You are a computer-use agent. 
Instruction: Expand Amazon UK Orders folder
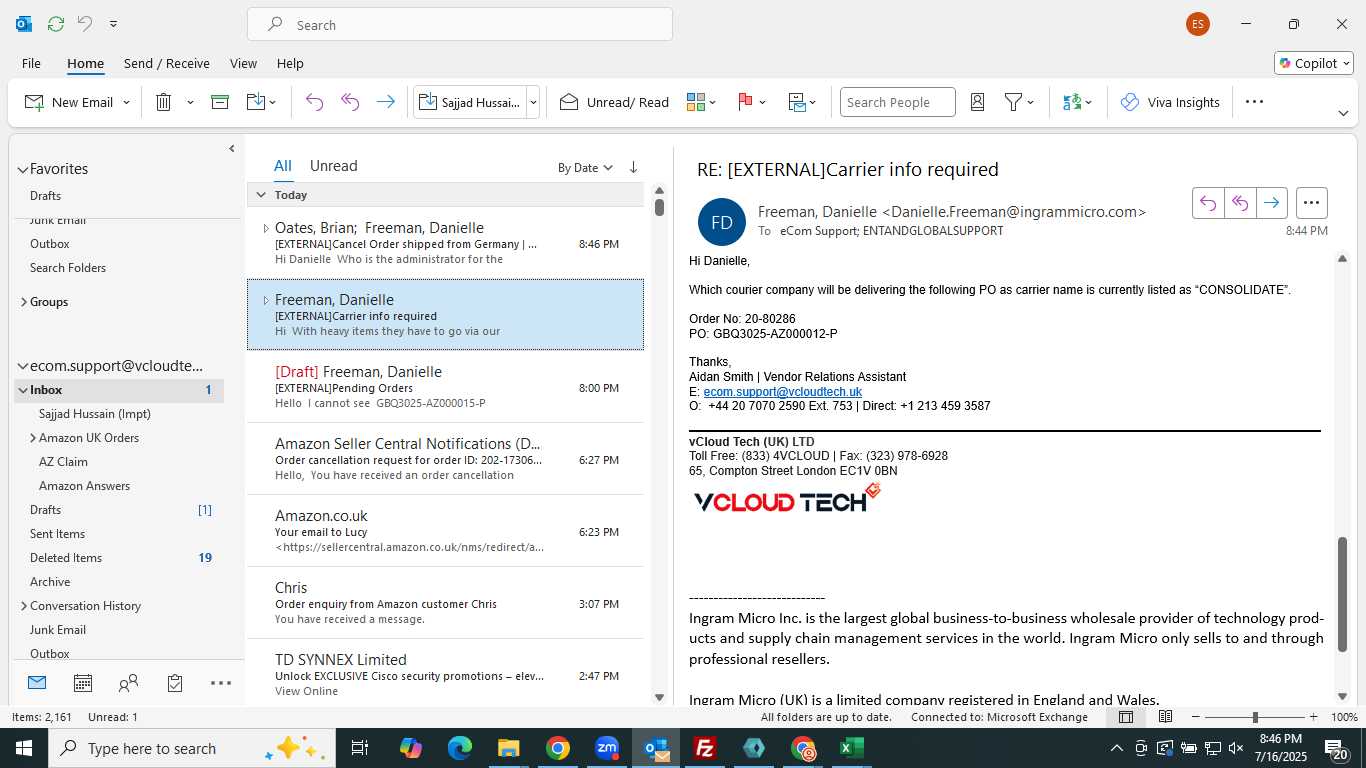[33, 438]
